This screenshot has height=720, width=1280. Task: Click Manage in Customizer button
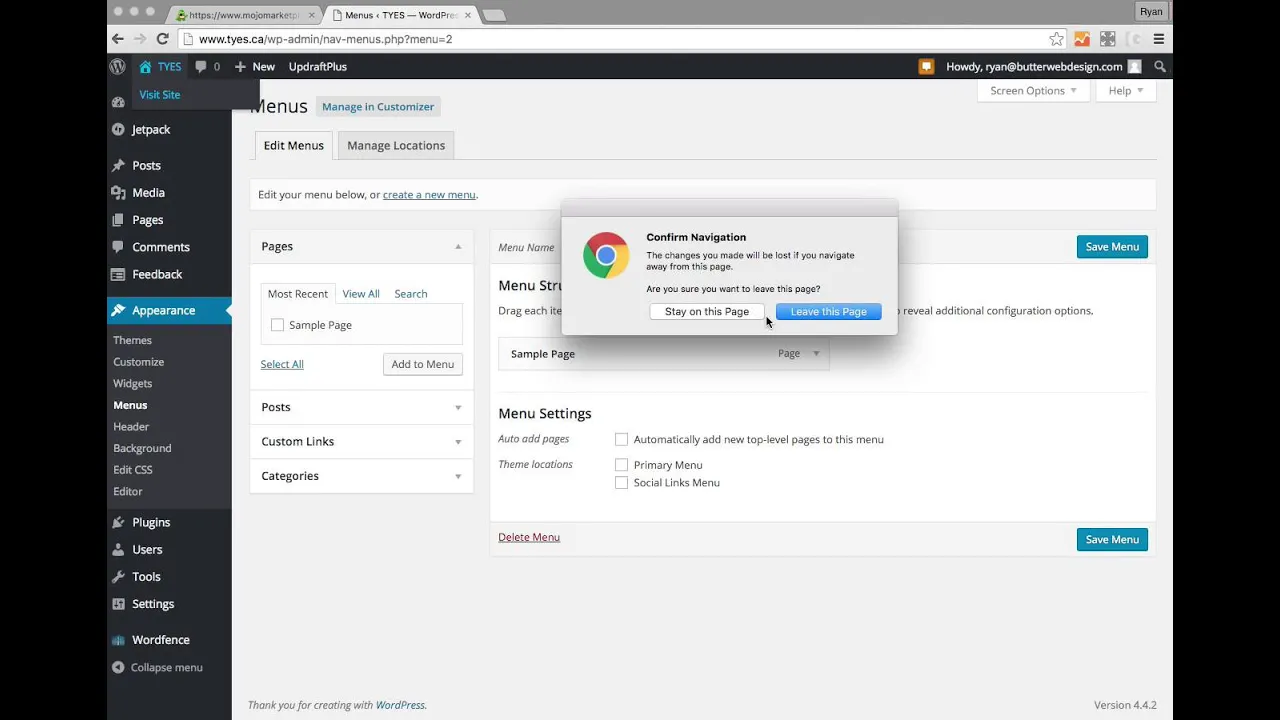point(378,107)
